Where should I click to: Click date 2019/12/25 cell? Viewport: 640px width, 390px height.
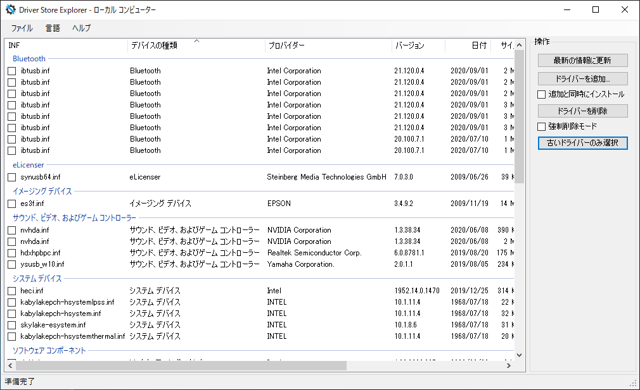click(x=469, y=291)
